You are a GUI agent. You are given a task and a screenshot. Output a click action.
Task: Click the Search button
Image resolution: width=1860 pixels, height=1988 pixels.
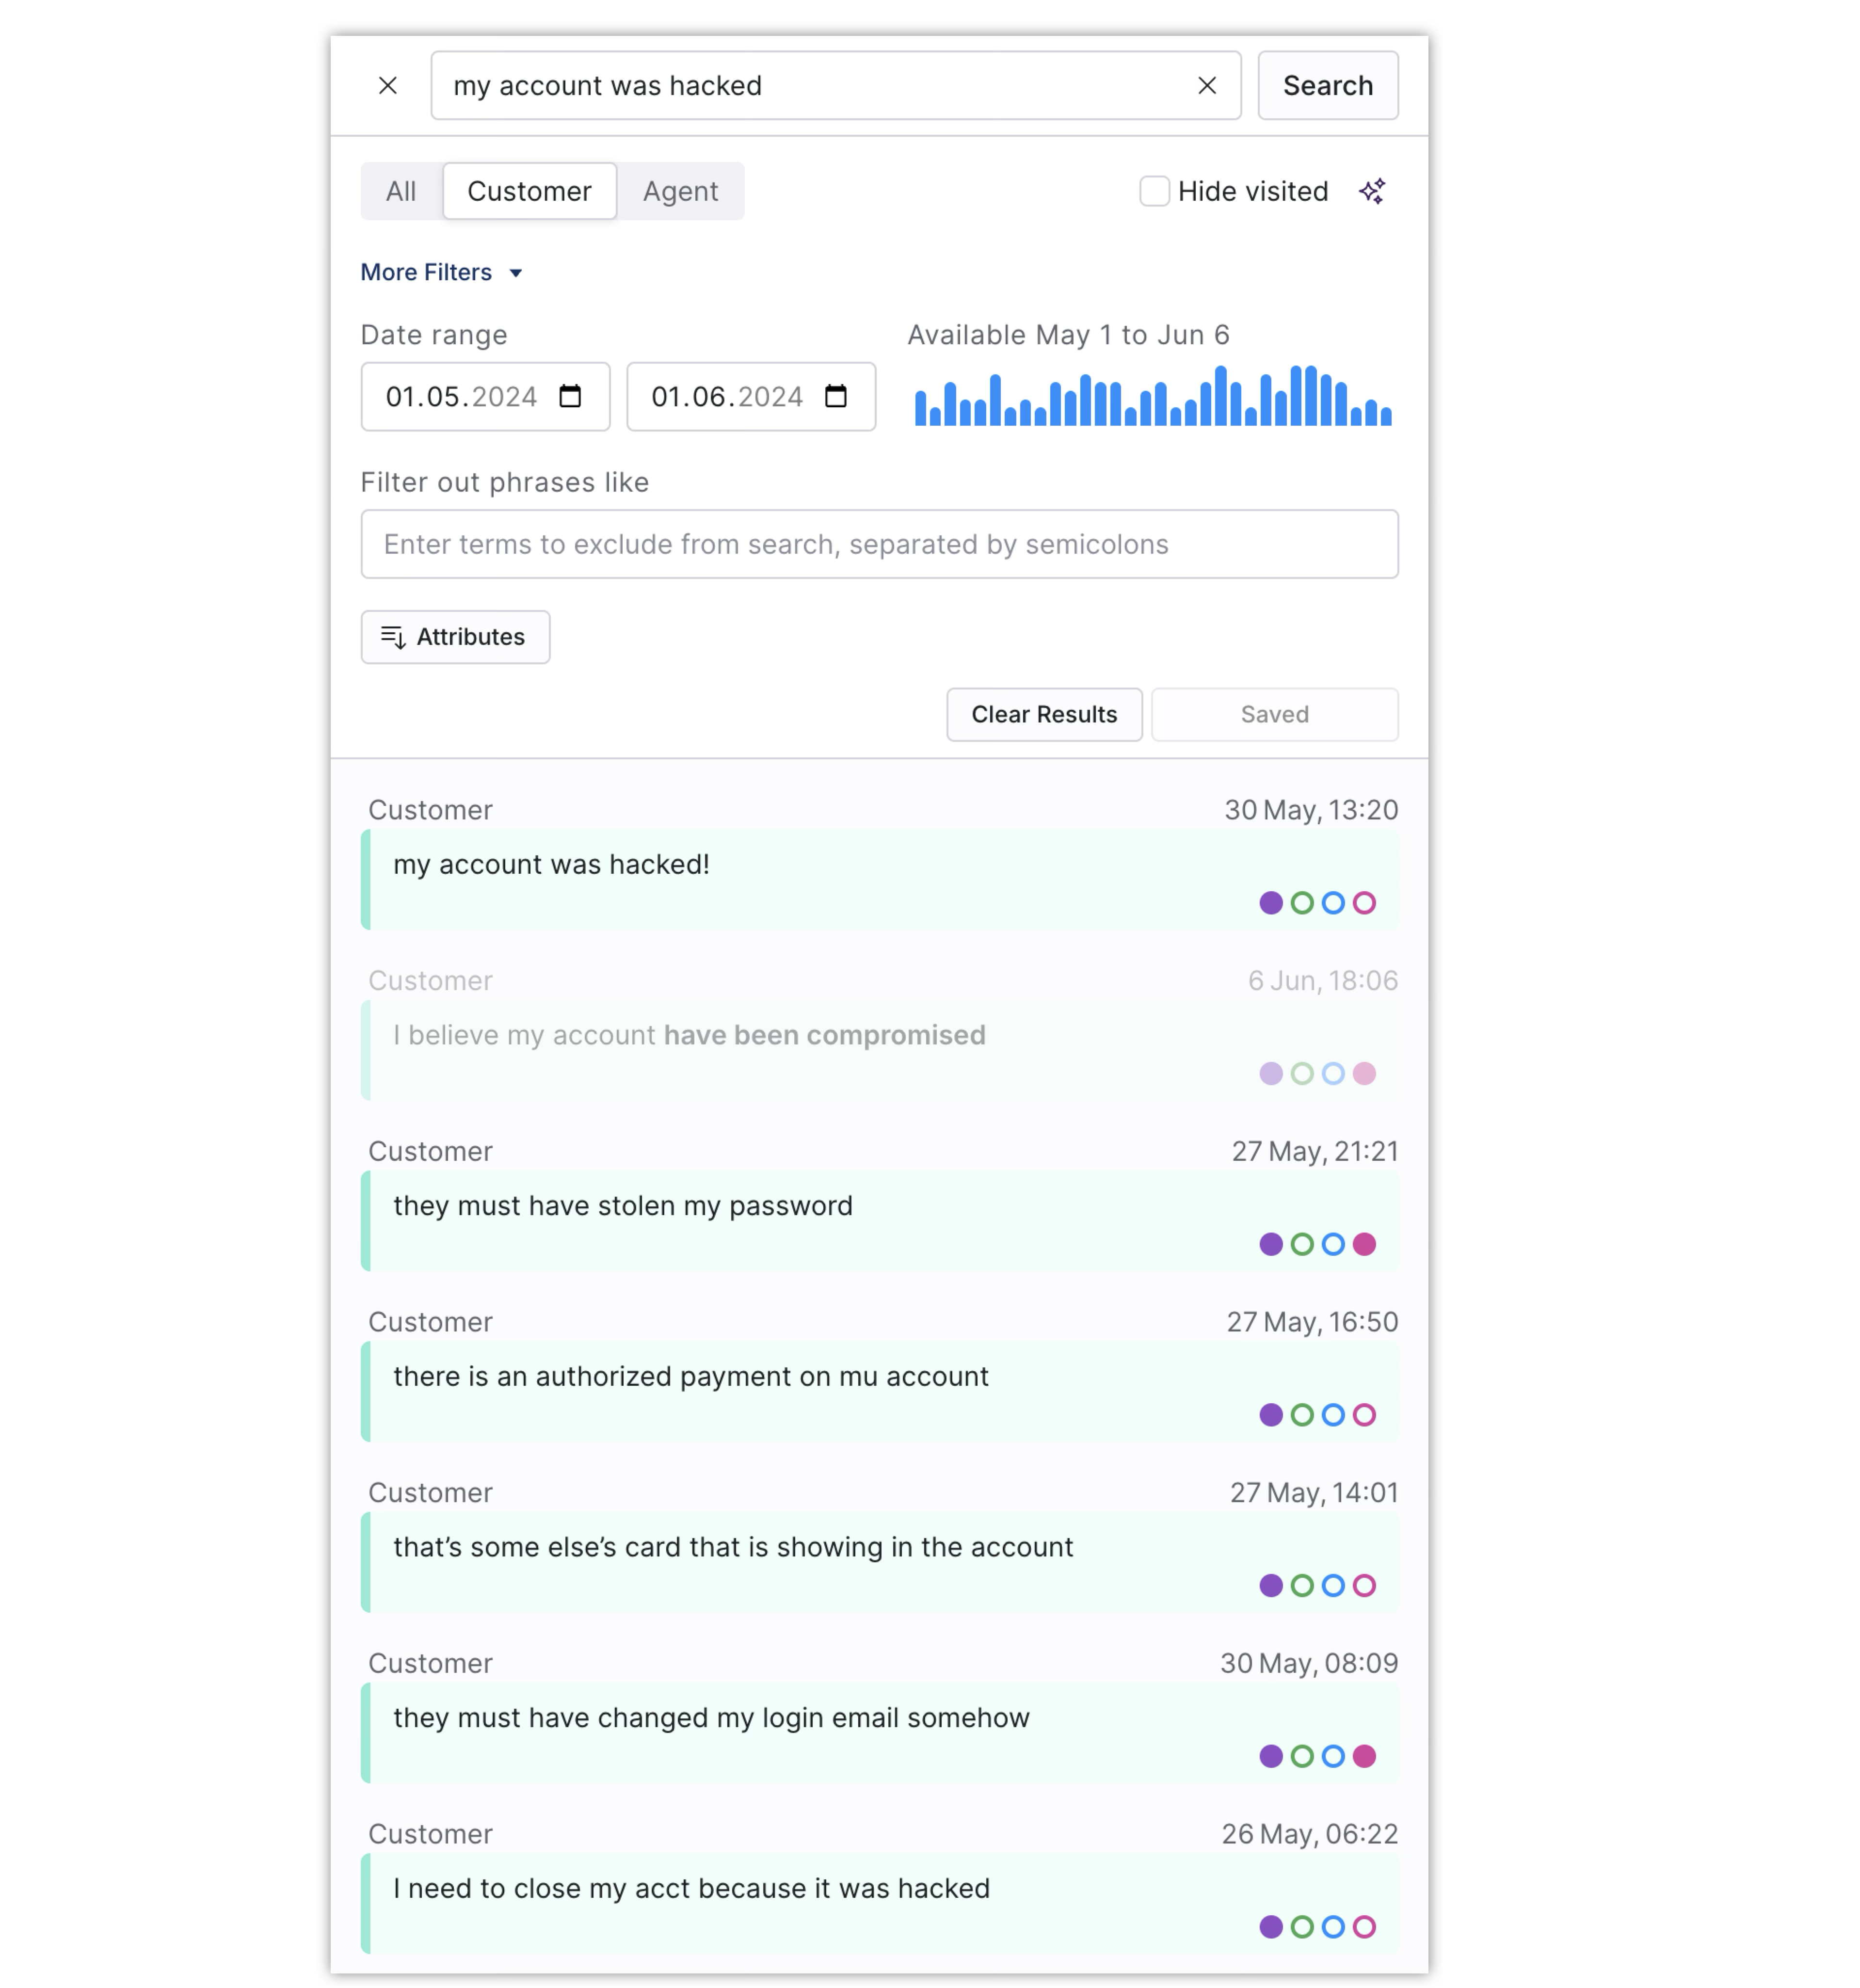click(1327, 86)
